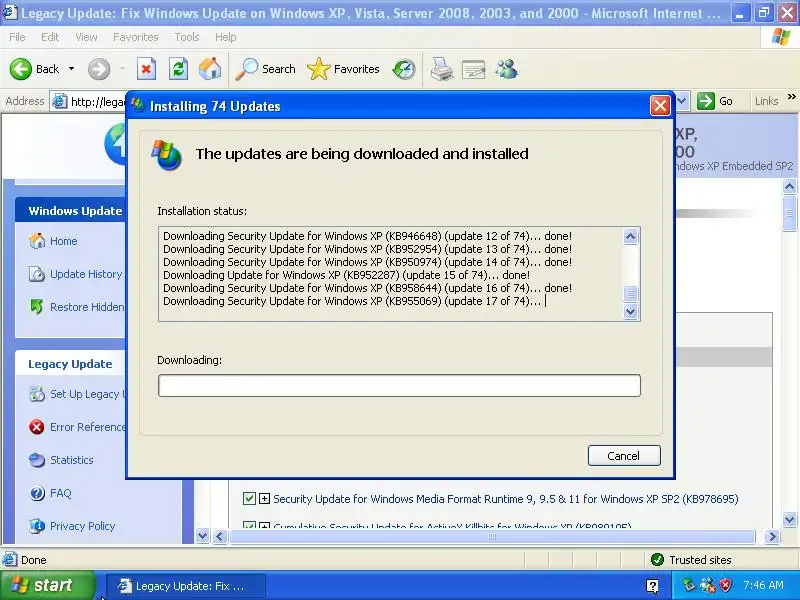The image size is (800, 600).
Task: Open the Statistics sidebar link
Action: pyautogui.click(x=72, y=460)
